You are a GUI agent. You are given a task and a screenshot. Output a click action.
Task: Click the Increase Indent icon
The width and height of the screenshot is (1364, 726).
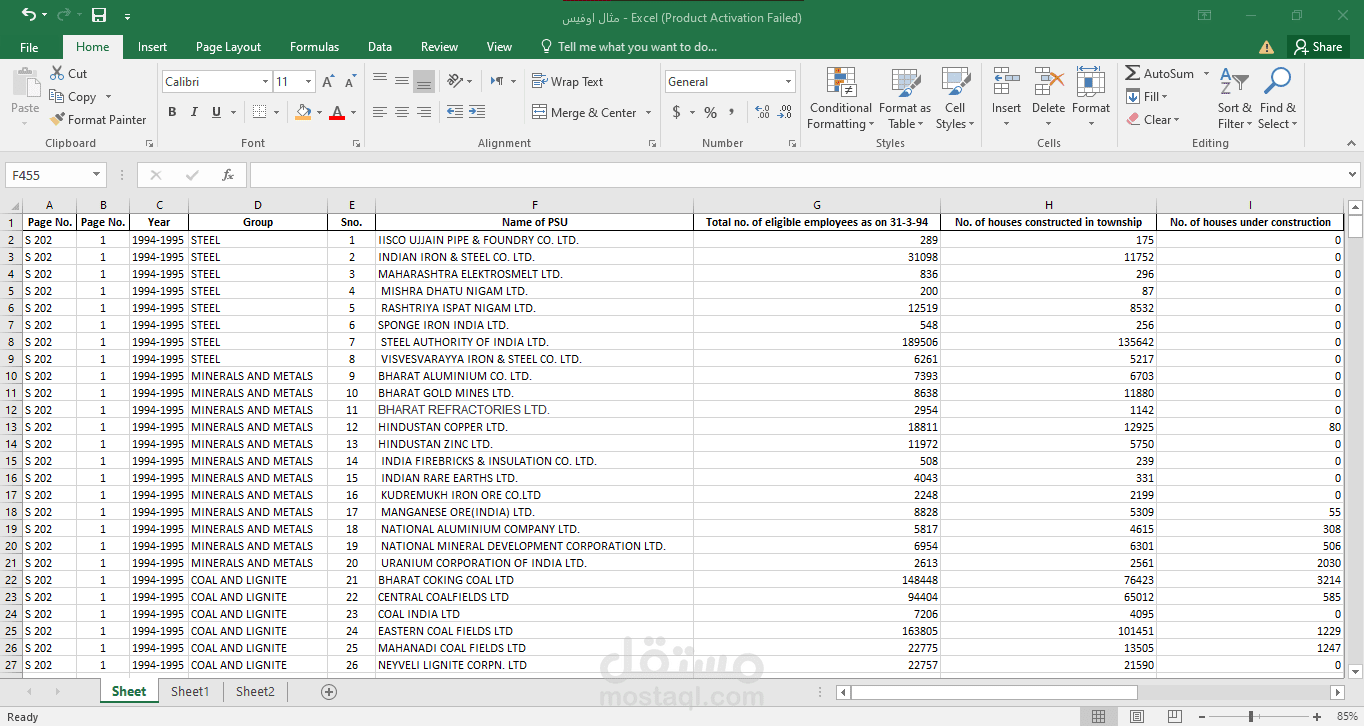pyautogui.click(x=477, y=112)
